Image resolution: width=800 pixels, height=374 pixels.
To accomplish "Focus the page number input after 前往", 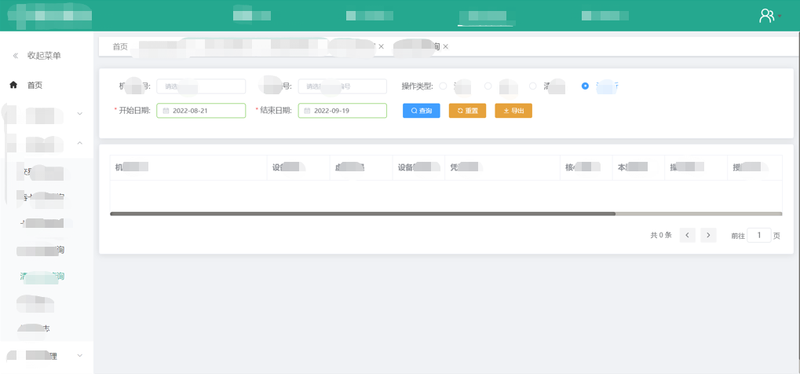I will tap(759, 235).
